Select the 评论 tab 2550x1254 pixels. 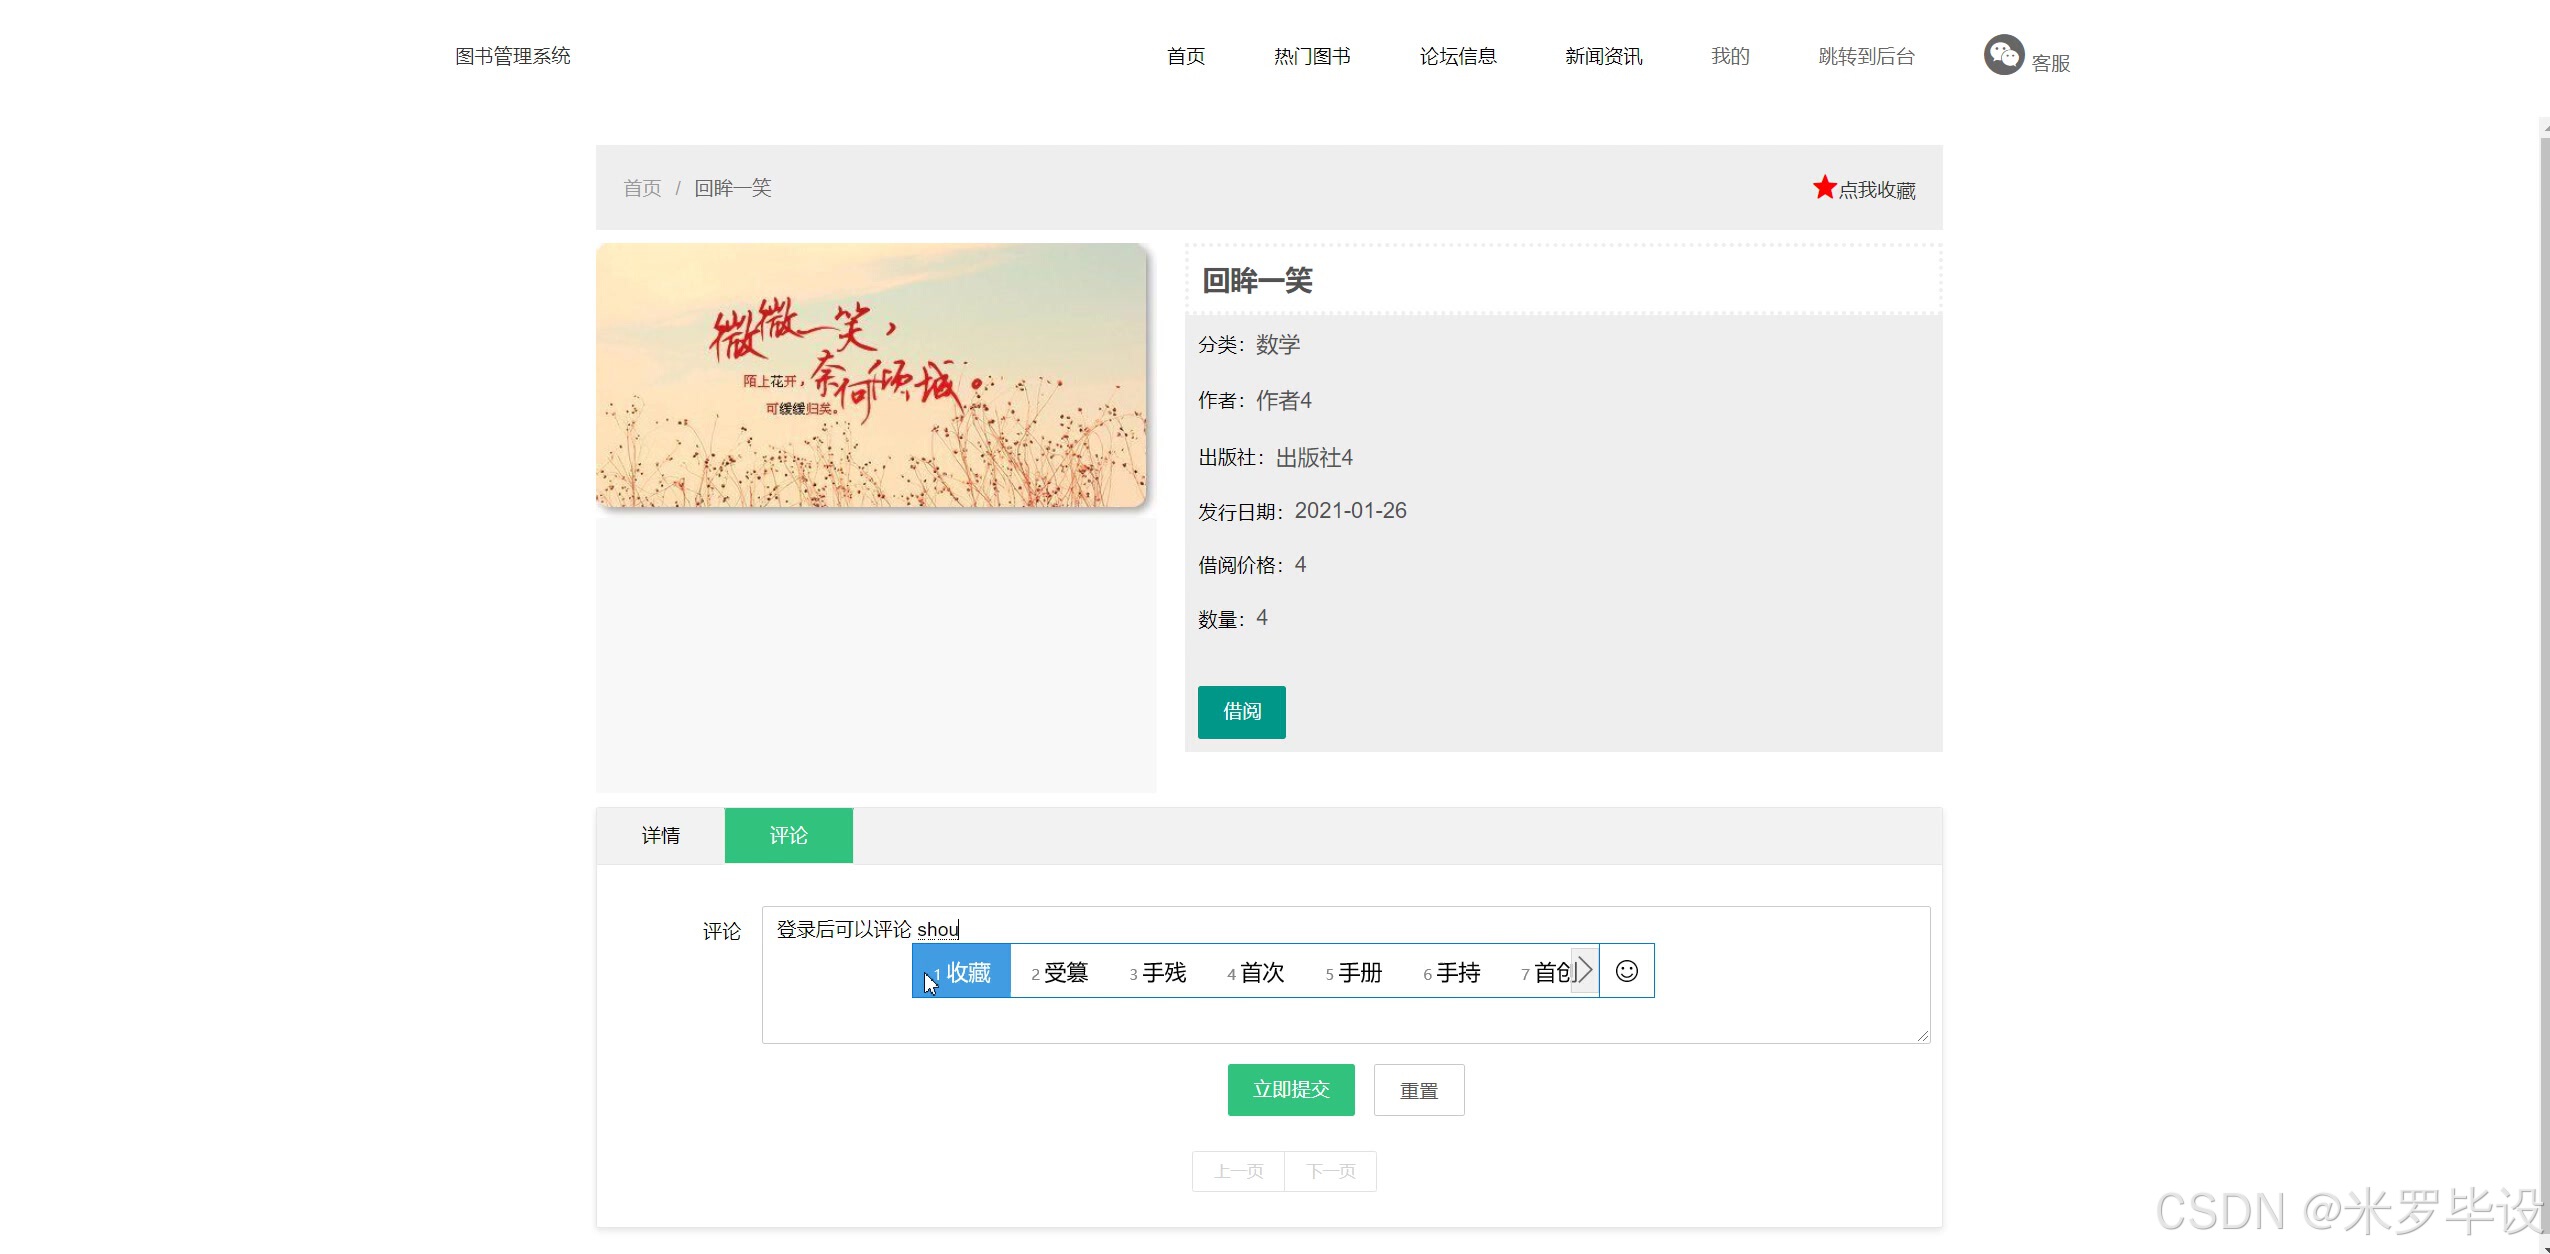coord(788,836)
